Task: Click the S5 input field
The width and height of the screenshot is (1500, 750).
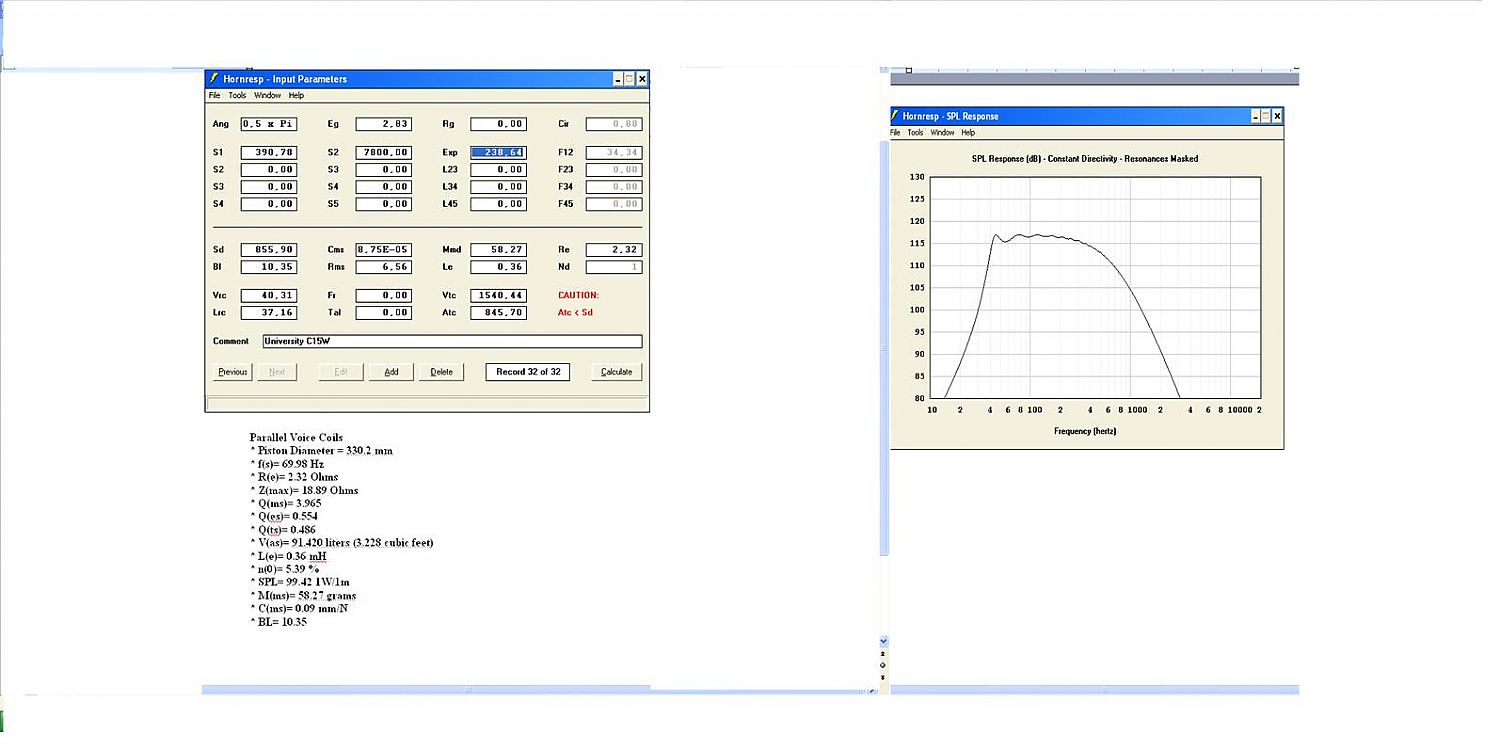Action: 384,204
